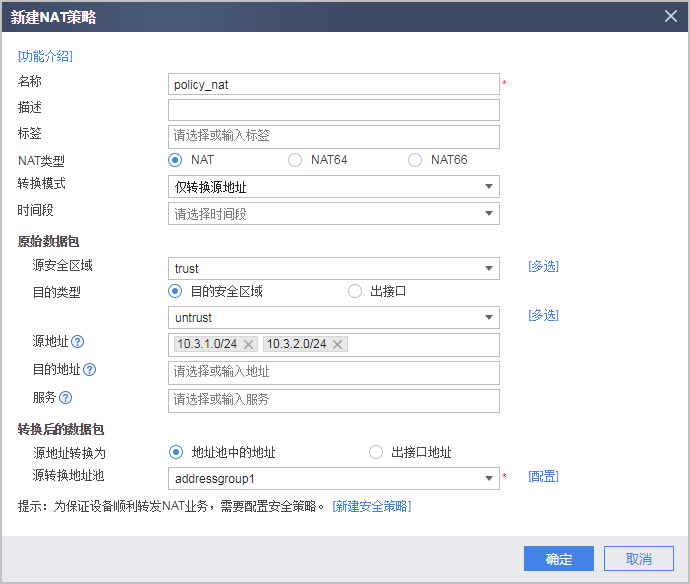The height and width of the screenshot is (584, 690).
Task: Click 多选 link beside untrust zone
Action: coord(543,316)
